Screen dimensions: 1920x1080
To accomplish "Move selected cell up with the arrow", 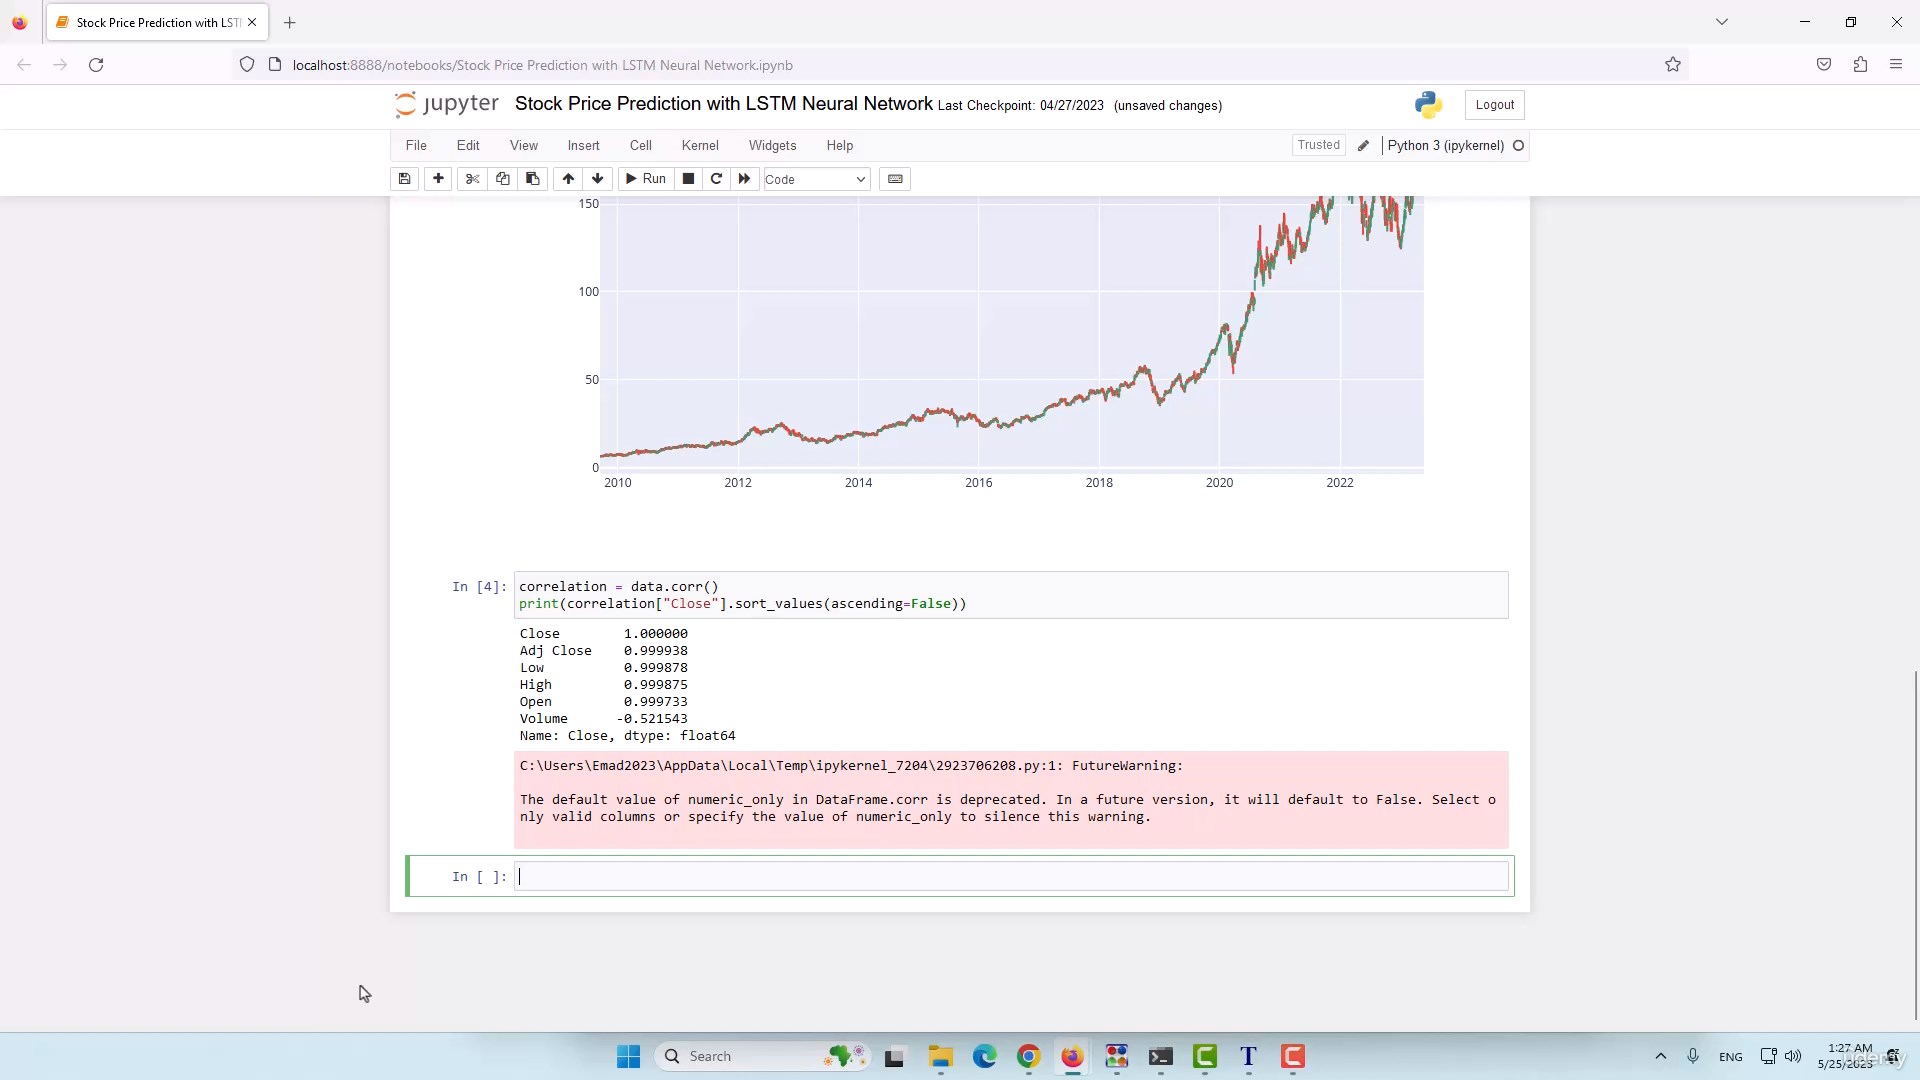I will 568,179.
